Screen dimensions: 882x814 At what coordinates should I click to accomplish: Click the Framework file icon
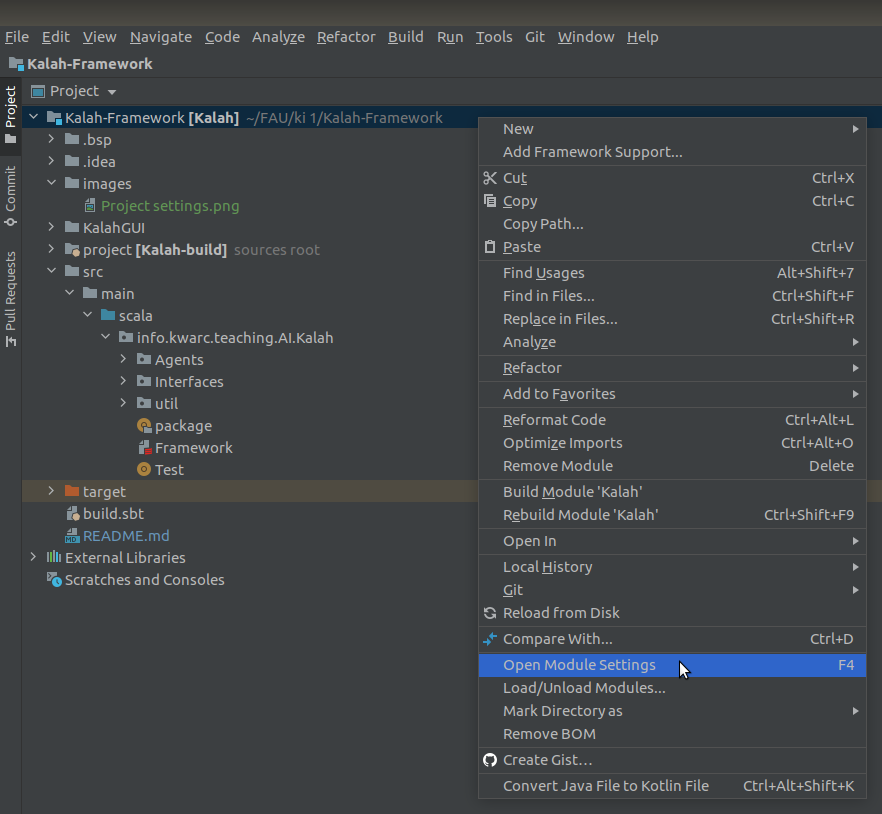(x=145, y=448)
